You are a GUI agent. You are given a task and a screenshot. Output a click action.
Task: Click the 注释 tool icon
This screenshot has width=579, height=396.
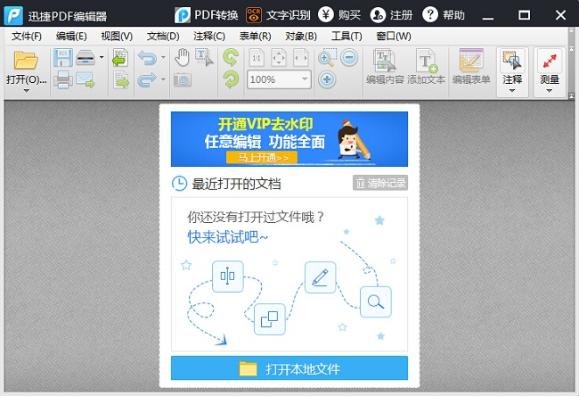click(x=512, y=61)
